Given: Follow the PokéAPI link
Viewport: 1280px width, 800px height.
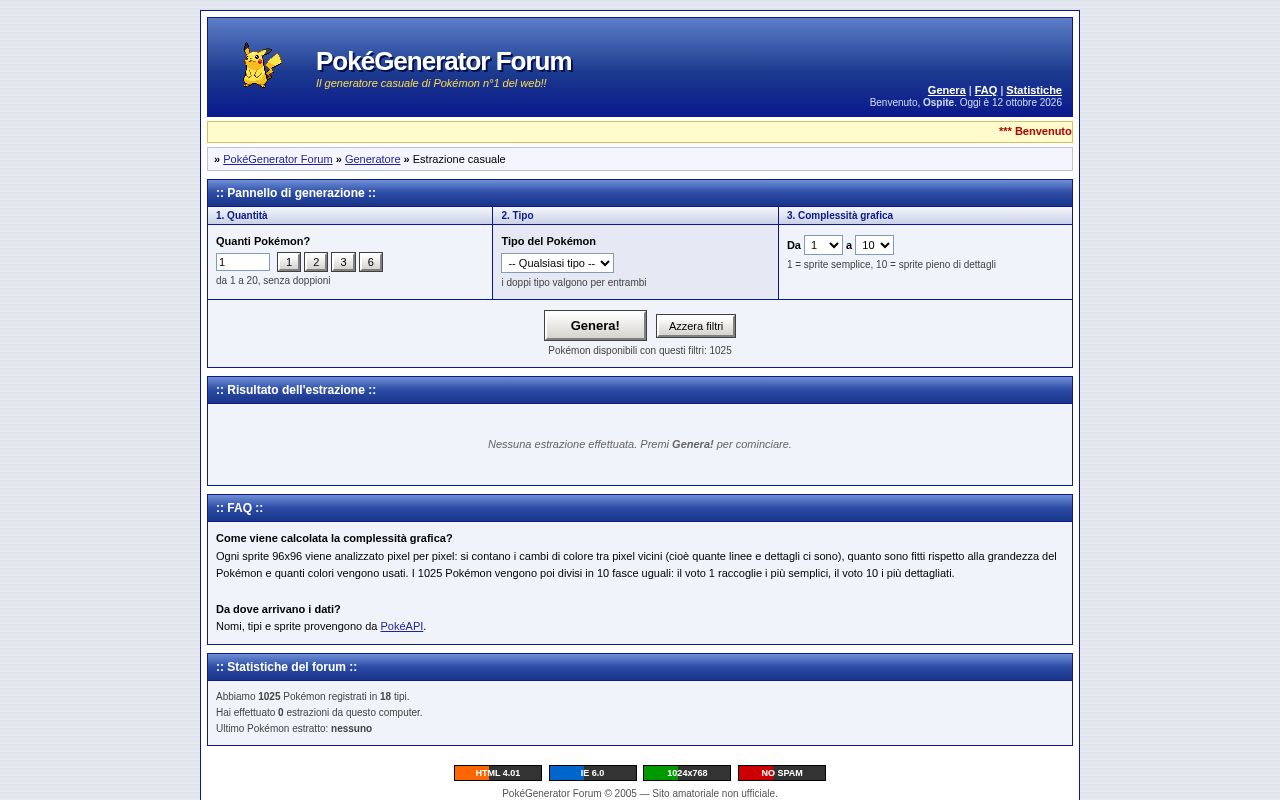Looking at the screenshot, I should point(402,626).
